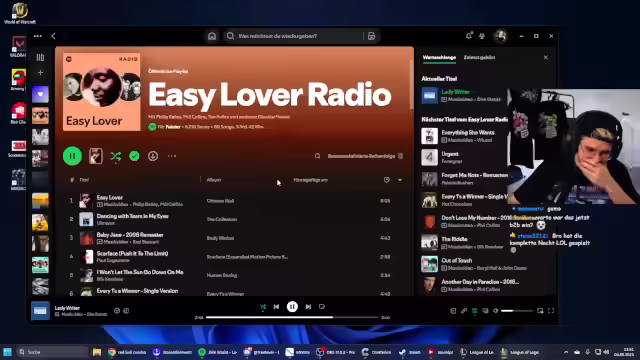This screenshot has width=640, height=360.
Task: Click the now playing album cover thumbnail
Action: point(40,311)
